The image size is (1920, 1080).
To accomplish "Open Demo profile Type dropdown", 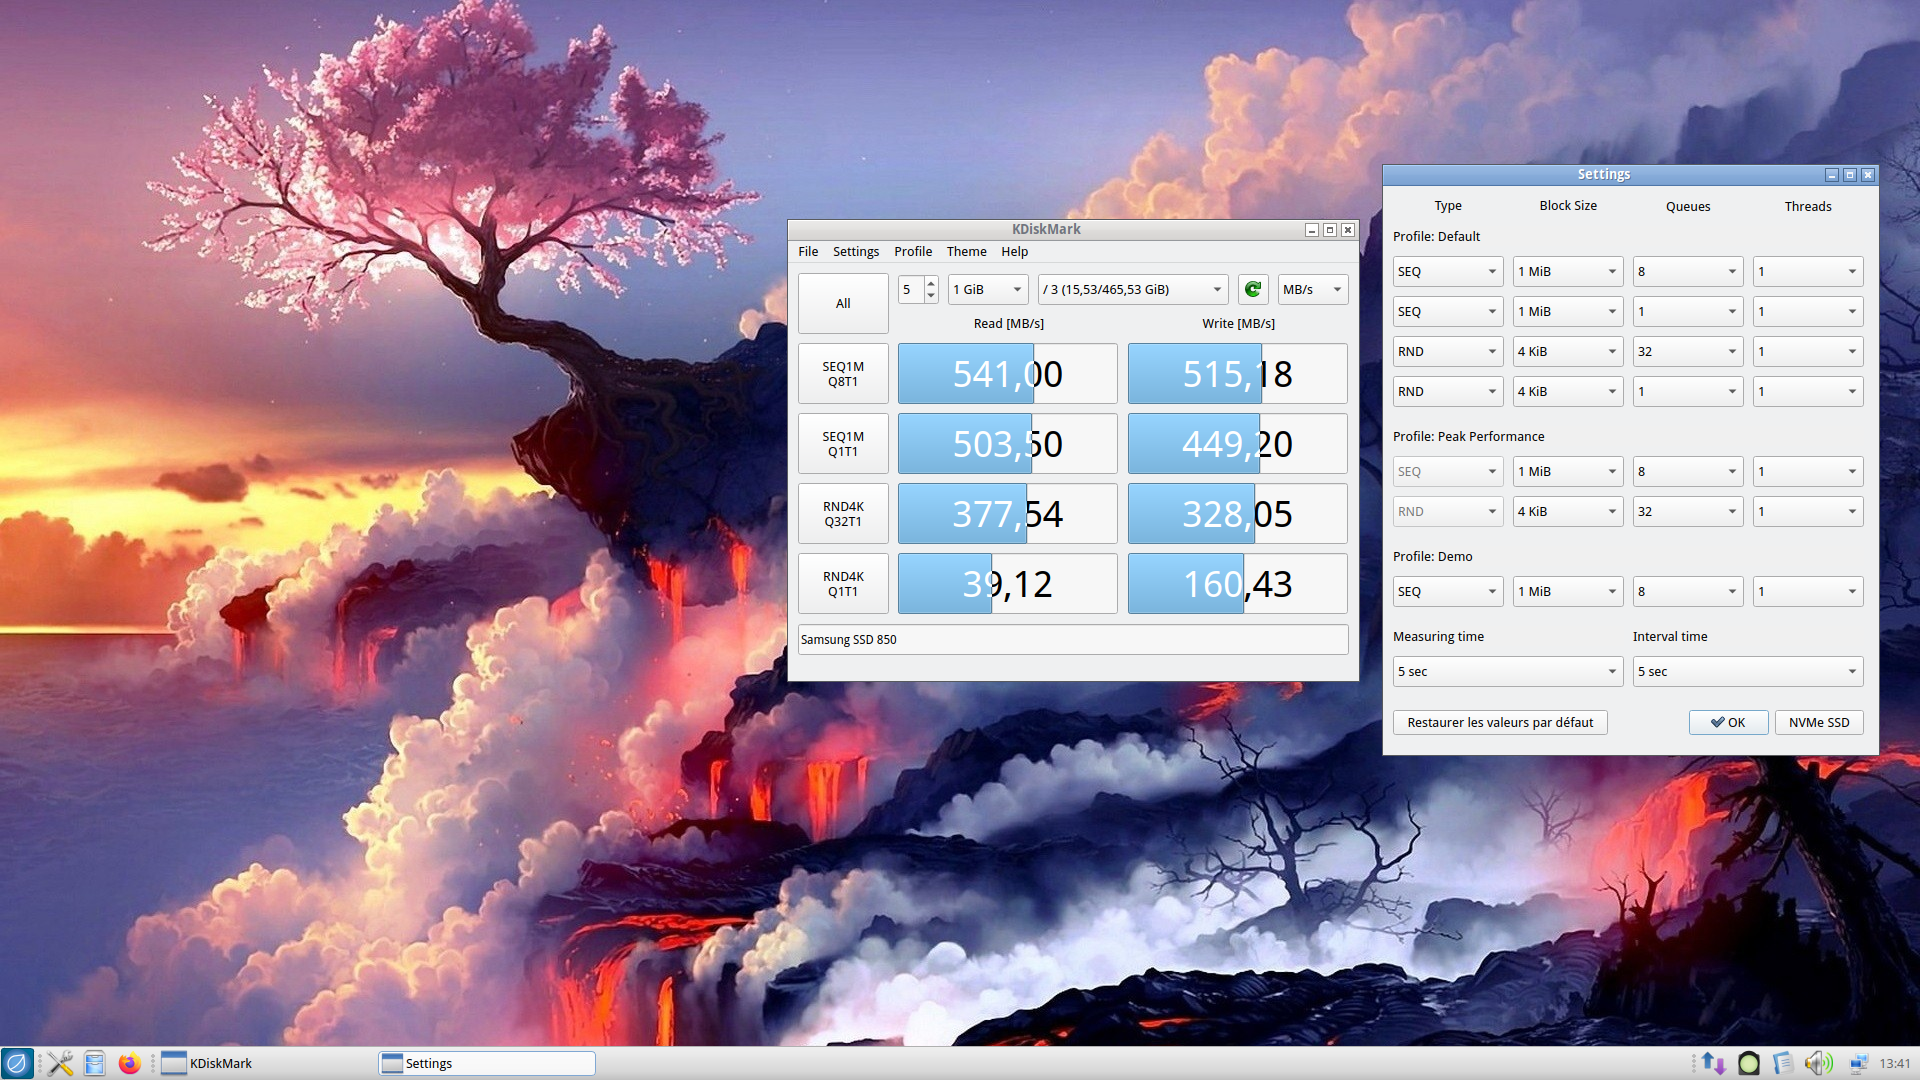I will 1448,591.
